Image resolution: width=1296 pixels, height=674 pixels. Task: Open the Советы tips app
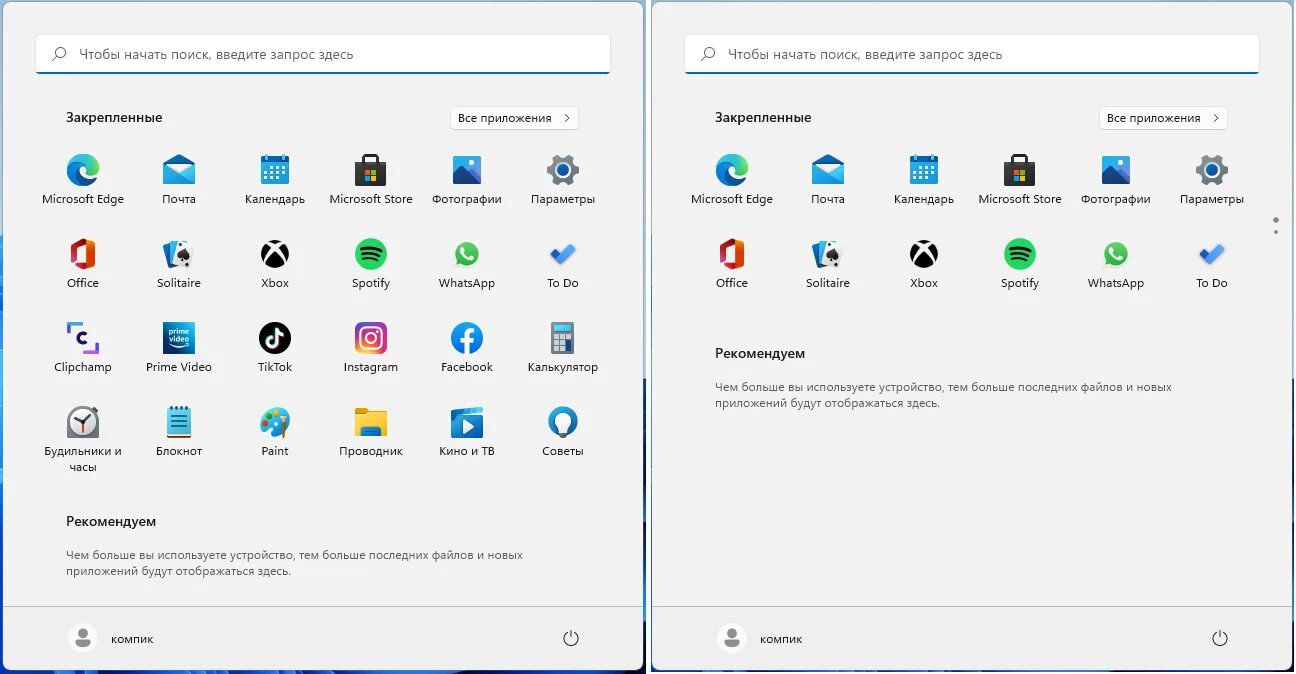(x=563, y=432)
